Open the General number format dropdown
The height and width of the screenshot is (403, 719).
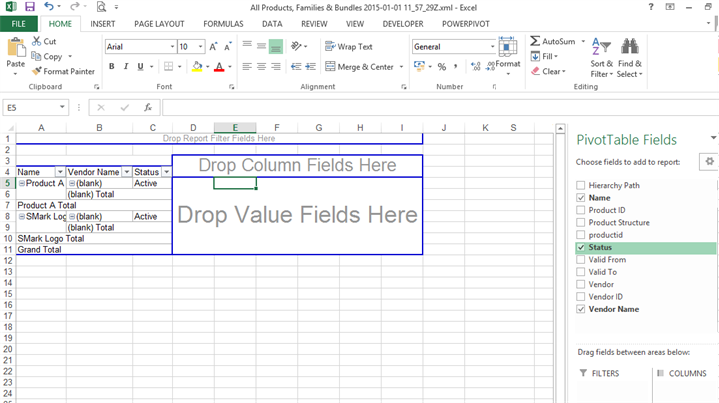(492, 47)
